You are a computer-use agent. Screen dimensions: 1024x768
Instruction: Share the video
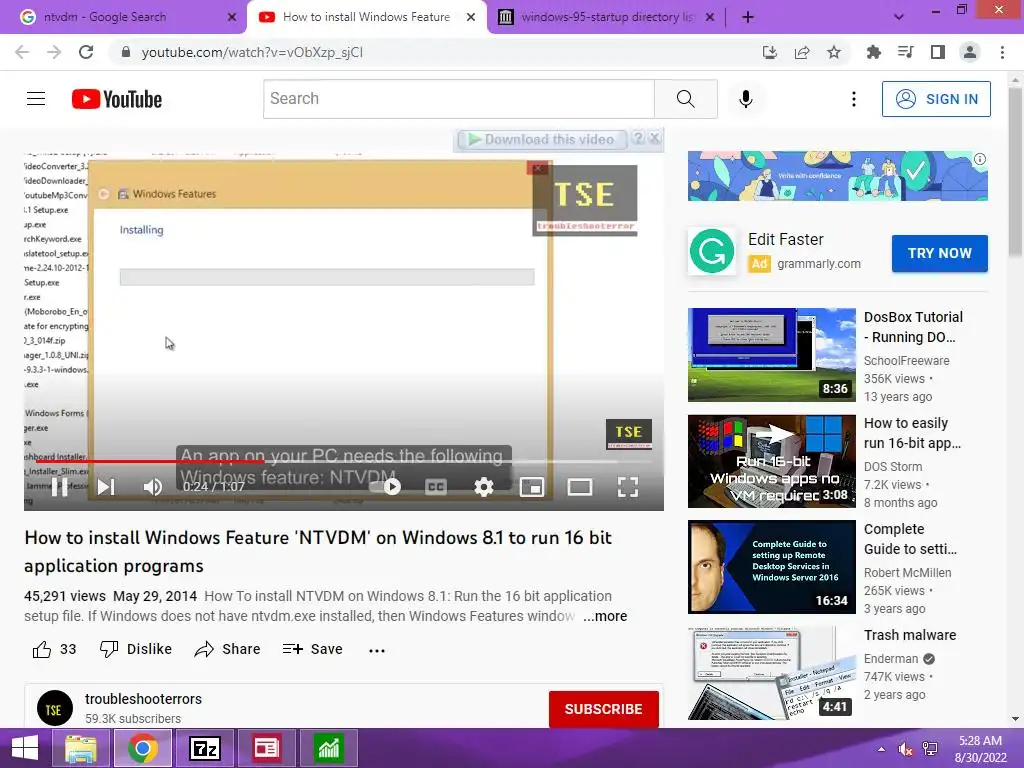click(227, 649)
